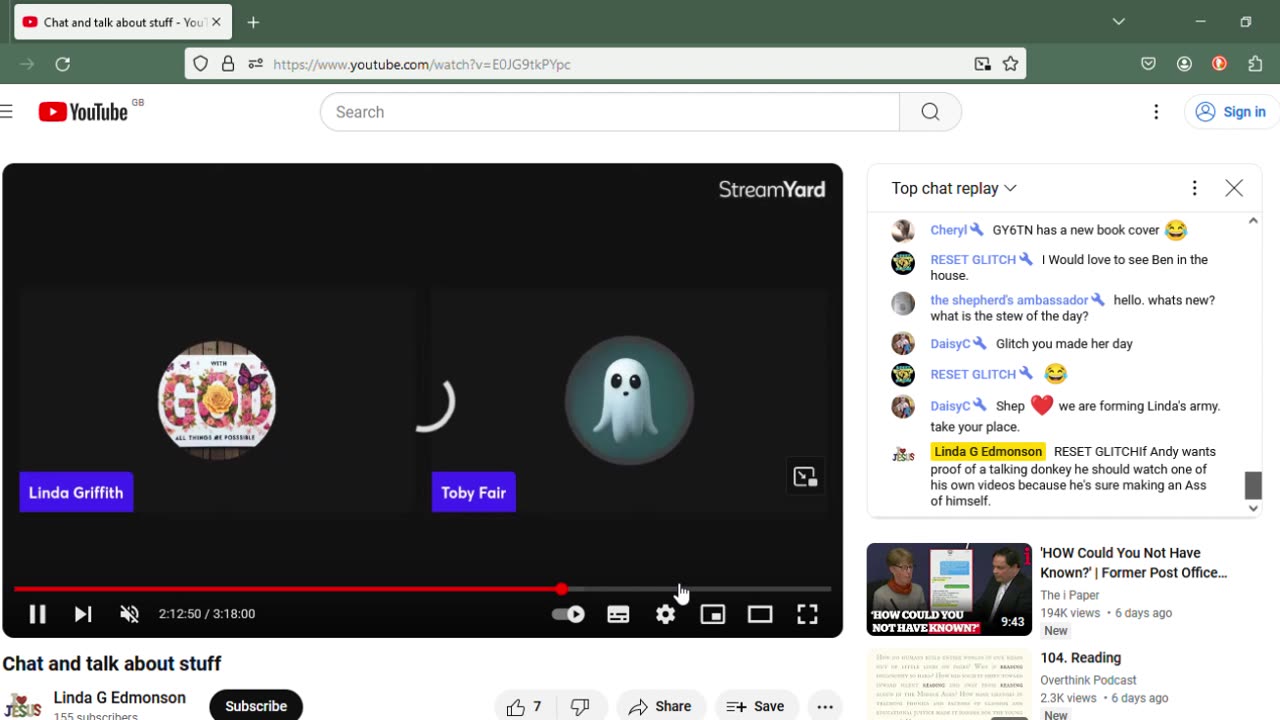
Task: Open more actions menu below video
Action: [825, 707]
